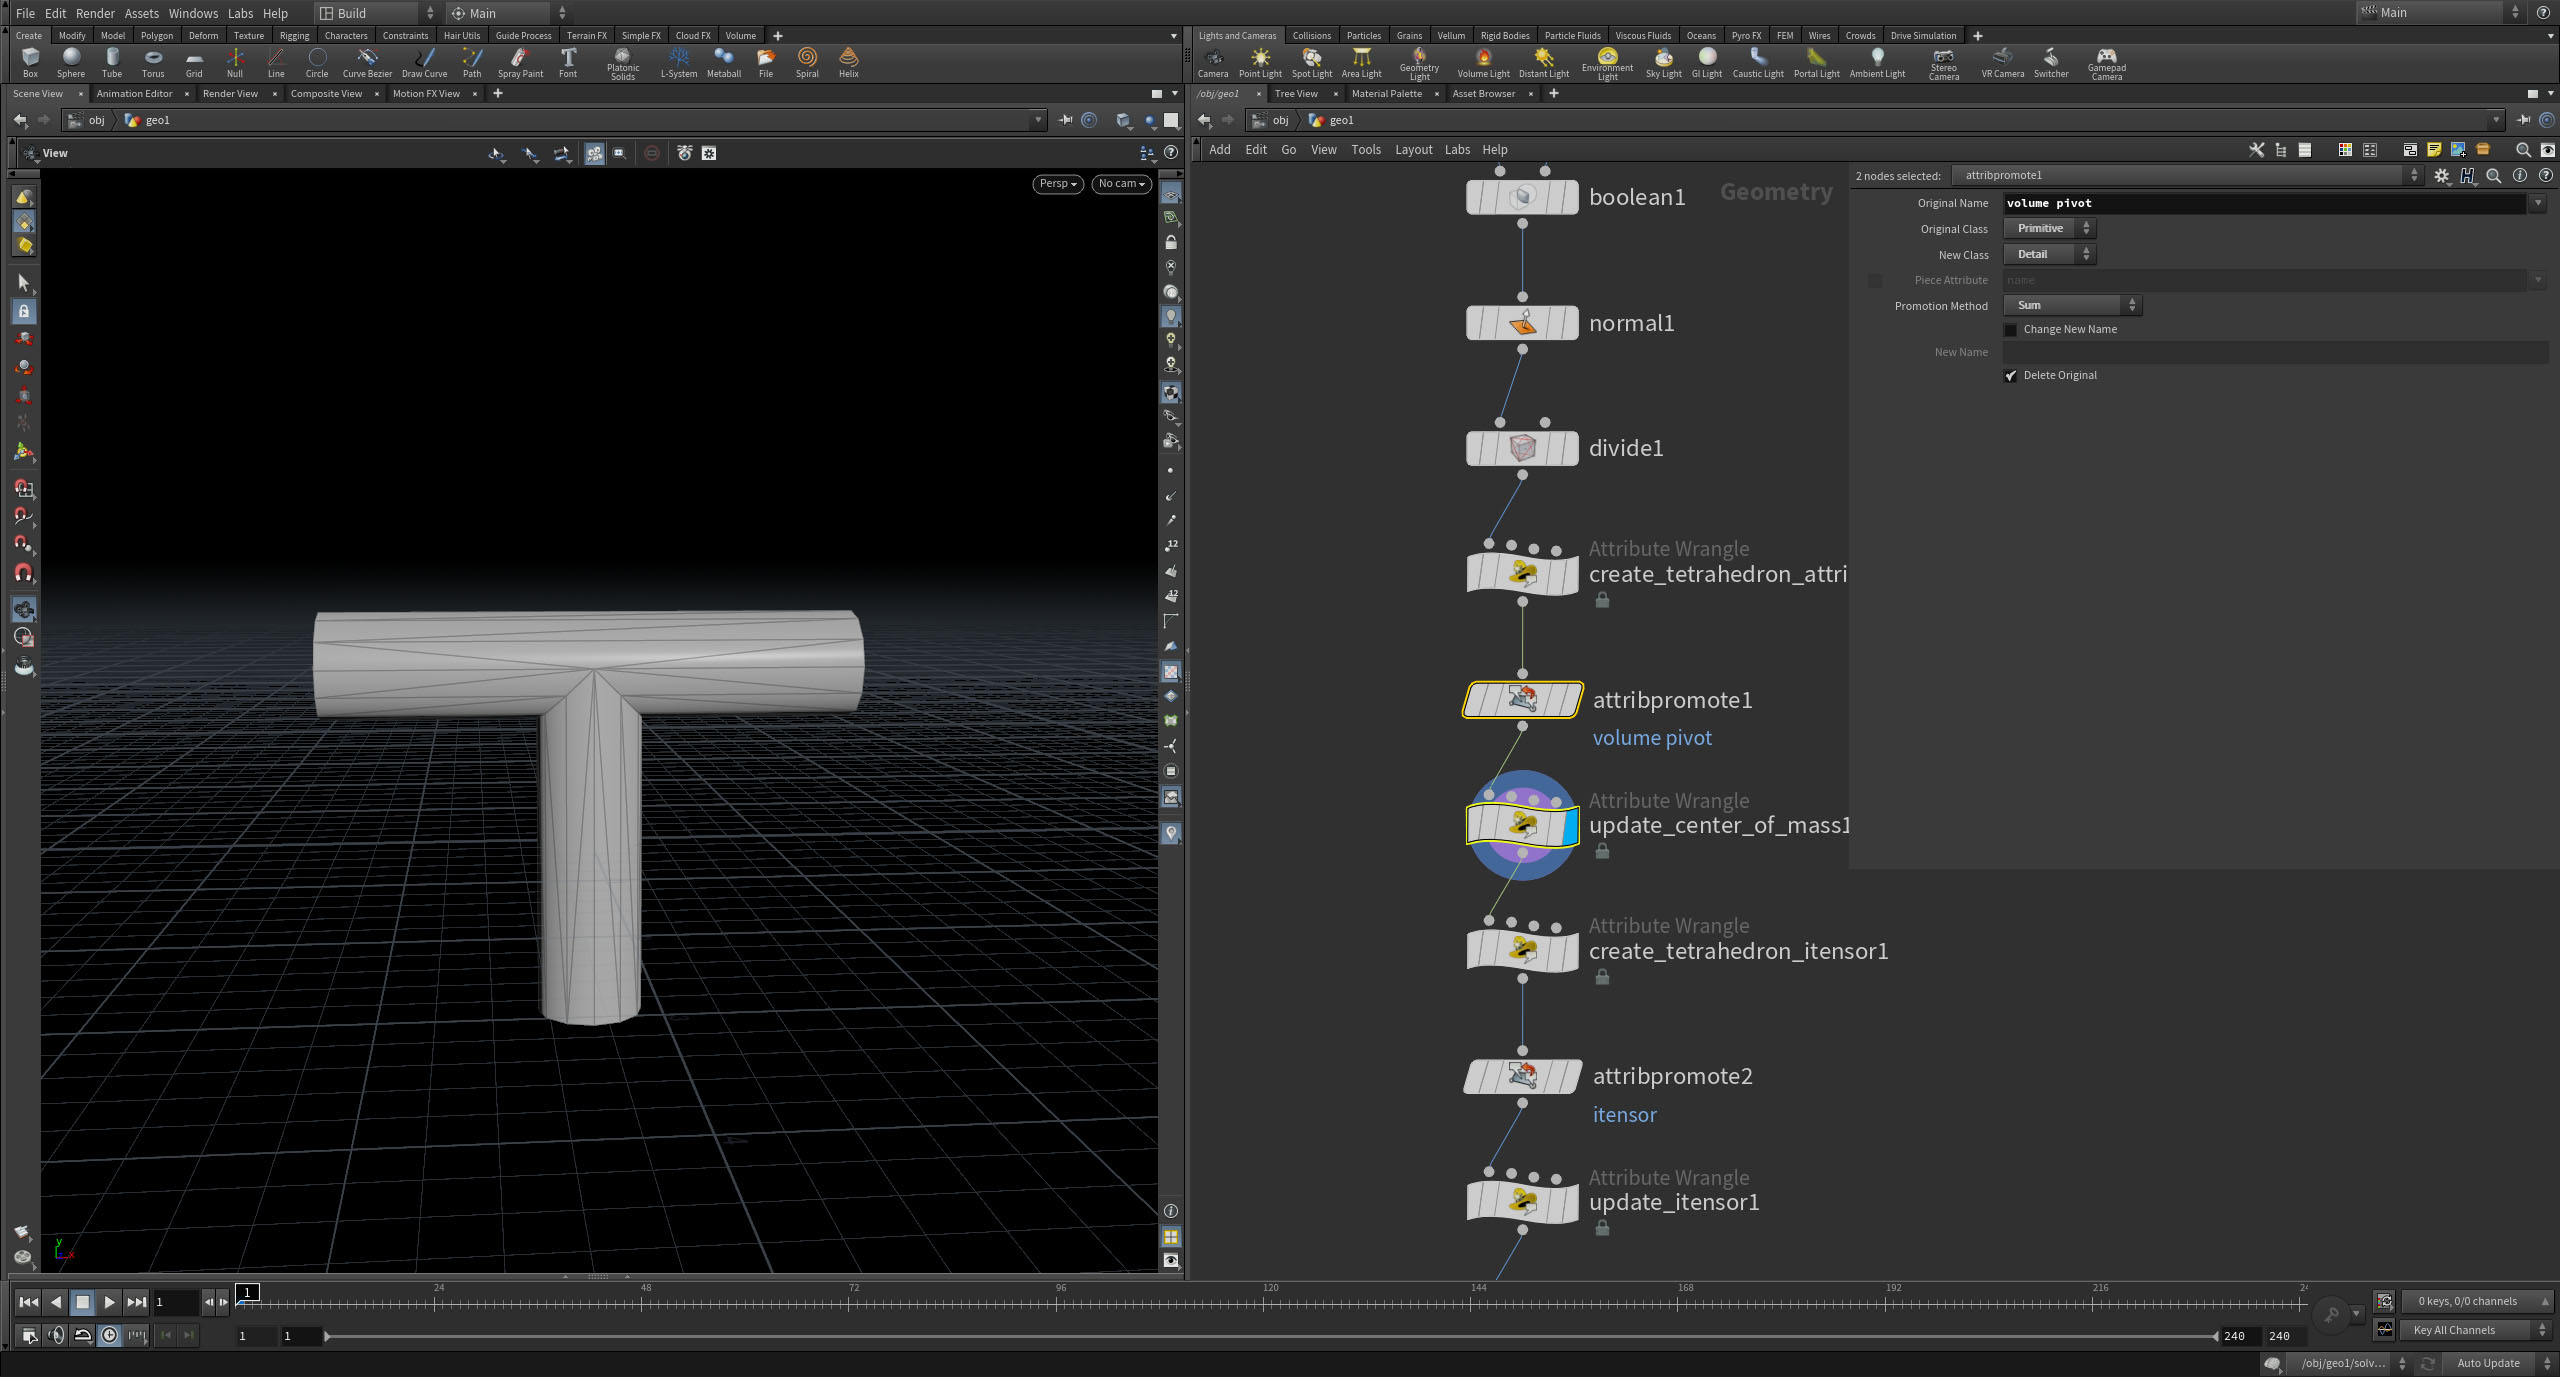
Task: Click the Gamepad Camera shelf icon
Action: coord(2106,62)
